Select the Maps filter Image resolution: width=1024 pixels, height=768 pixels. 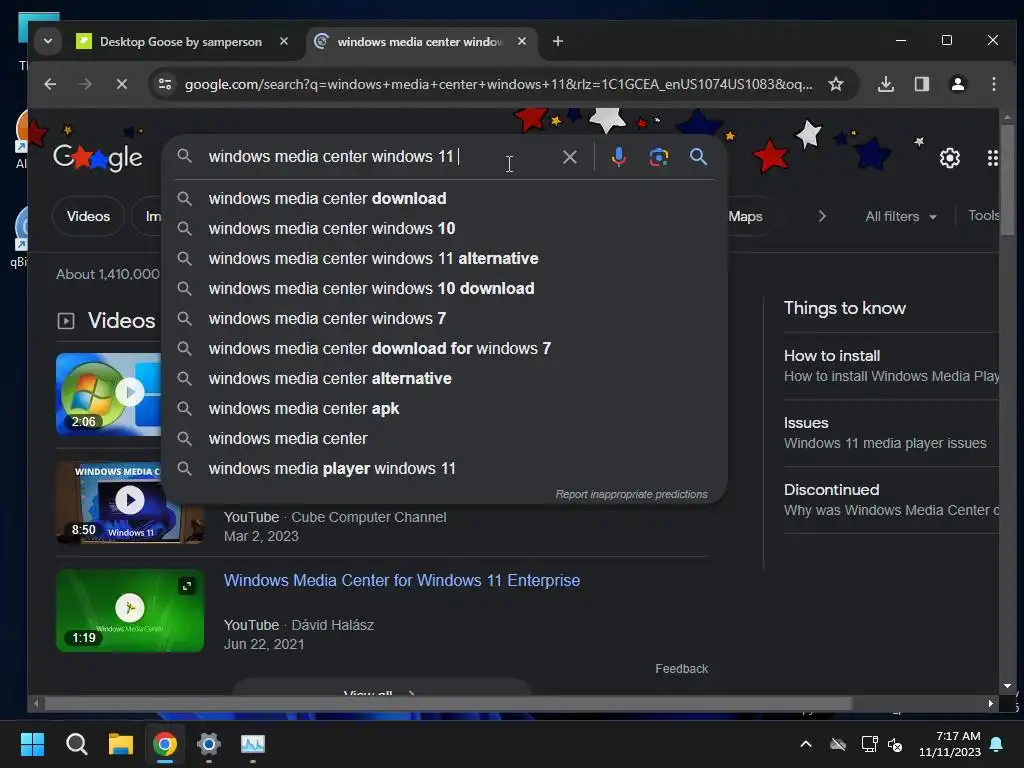(745, 216)
